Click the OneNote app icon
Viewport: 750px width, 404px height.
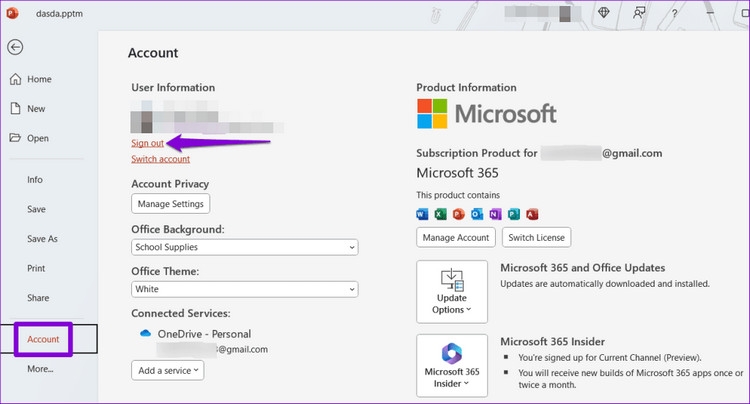pos(496,214)
